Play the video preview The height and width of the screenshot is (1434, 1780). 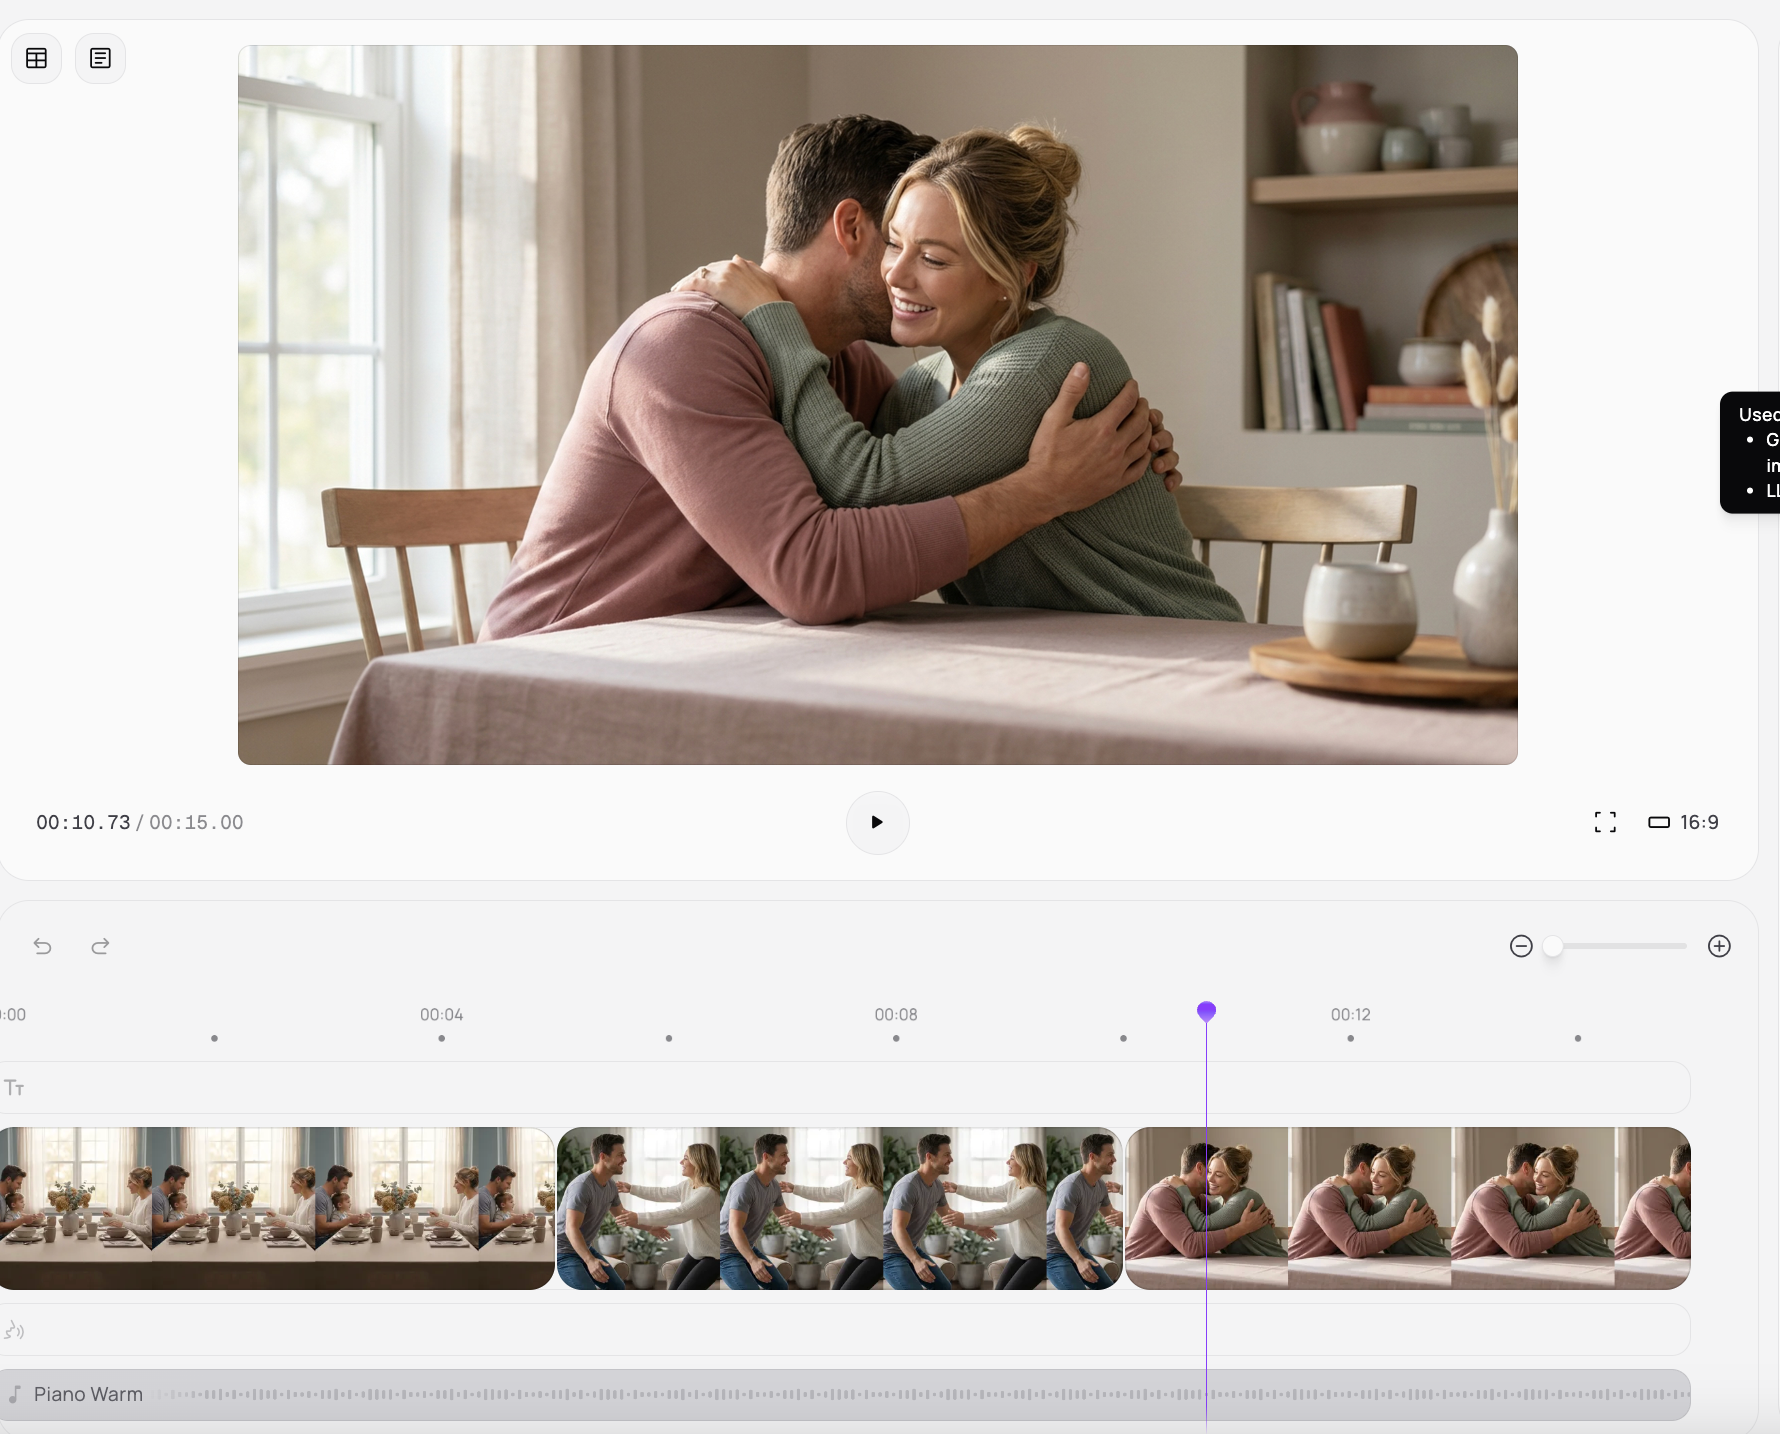coord(877,822)
